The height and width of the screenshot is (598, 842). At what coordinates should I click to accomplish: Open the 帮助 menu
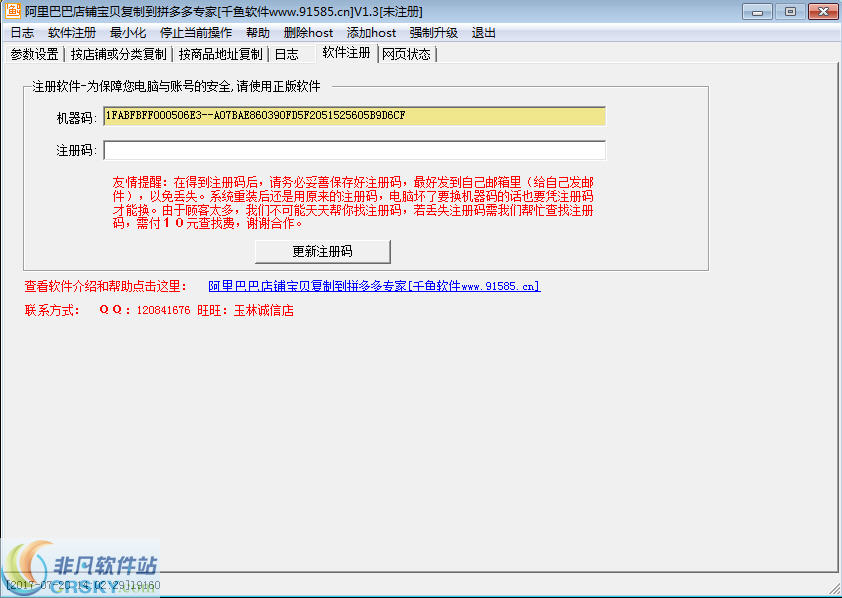coord(258,33)
